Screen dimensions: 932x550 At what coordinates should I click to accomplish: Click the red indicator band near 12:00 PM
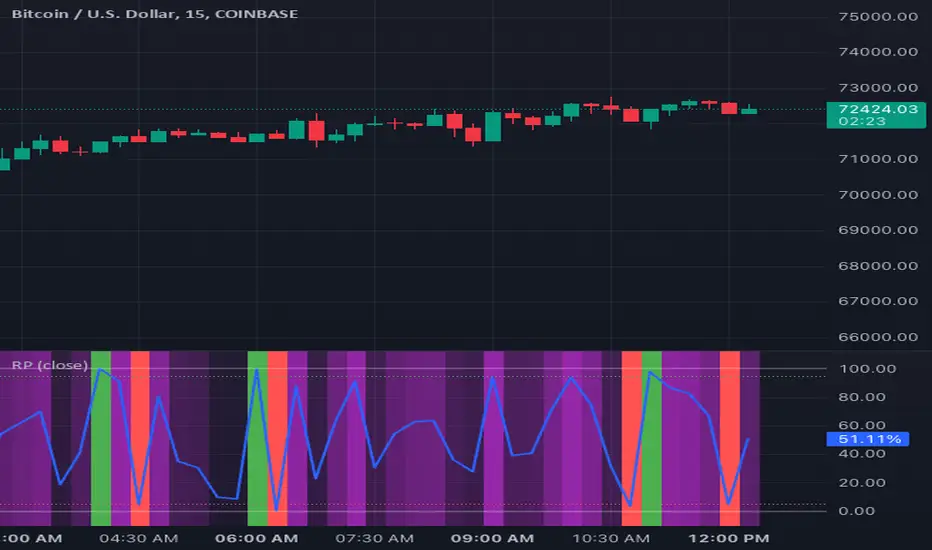click(x=729, y=438)
